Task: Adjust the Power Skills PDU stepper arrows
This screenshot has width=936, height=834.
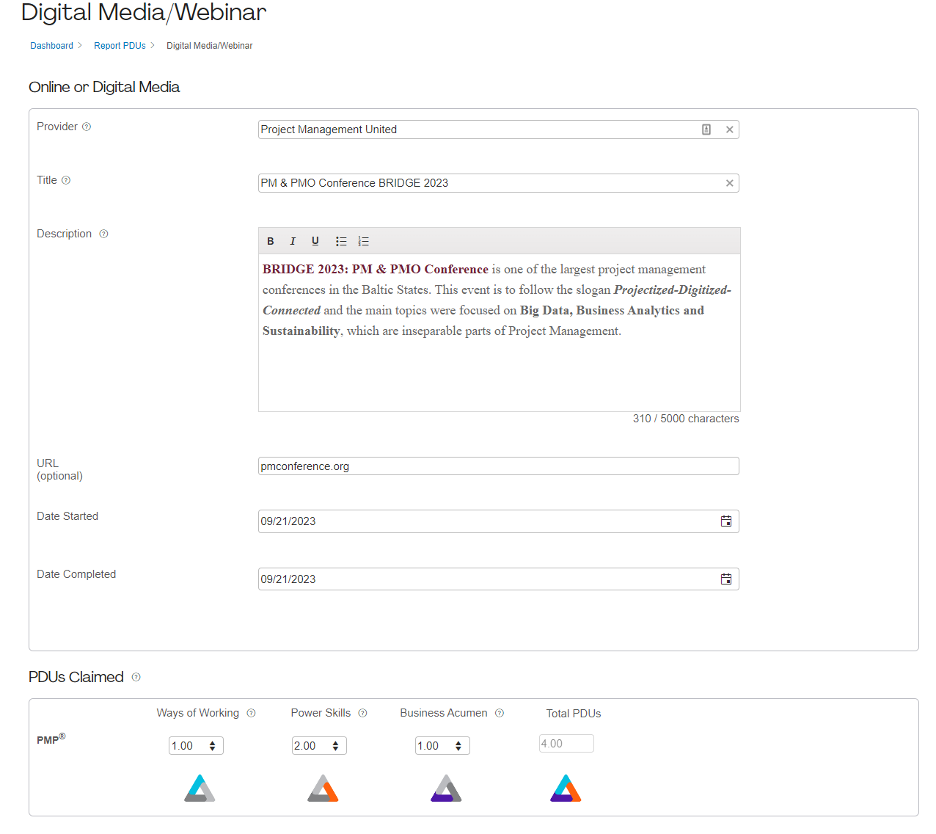Action: pos(335,746)
